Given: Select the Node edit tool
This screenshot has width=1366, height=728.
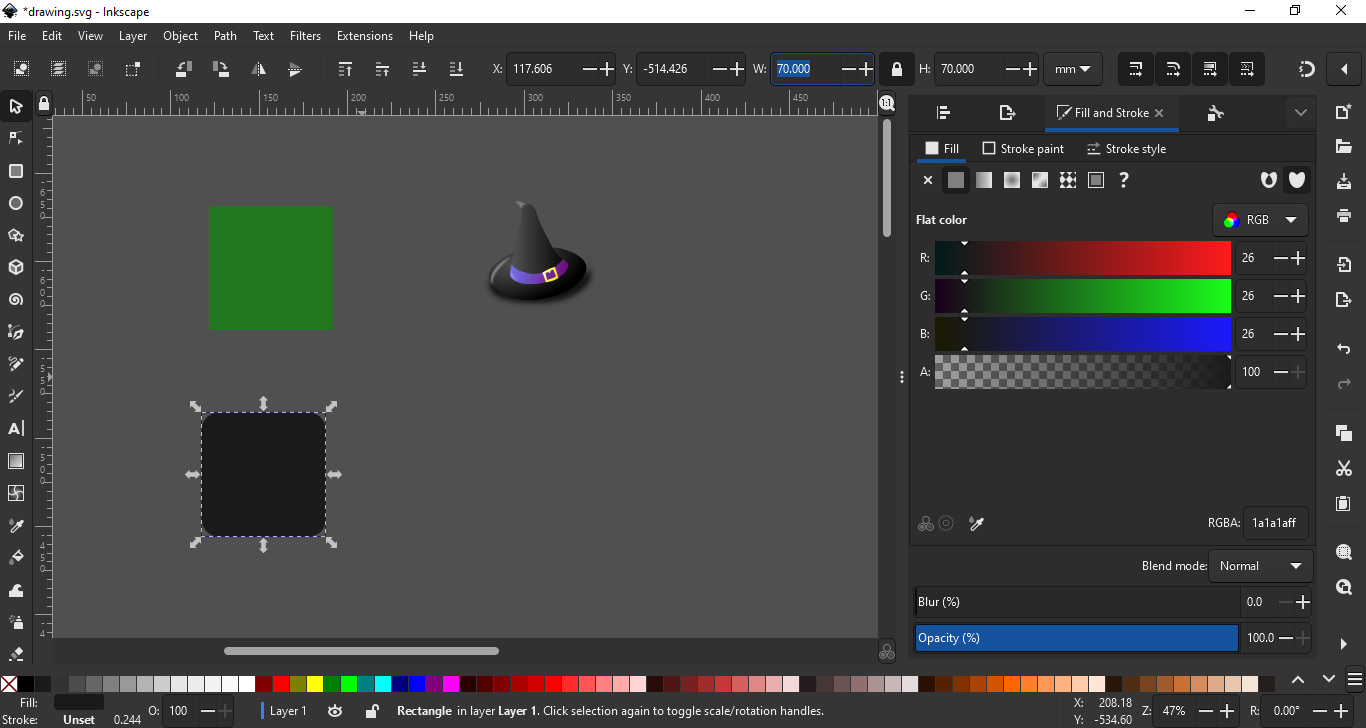Looking at the screenshot, I should point(16,138).
